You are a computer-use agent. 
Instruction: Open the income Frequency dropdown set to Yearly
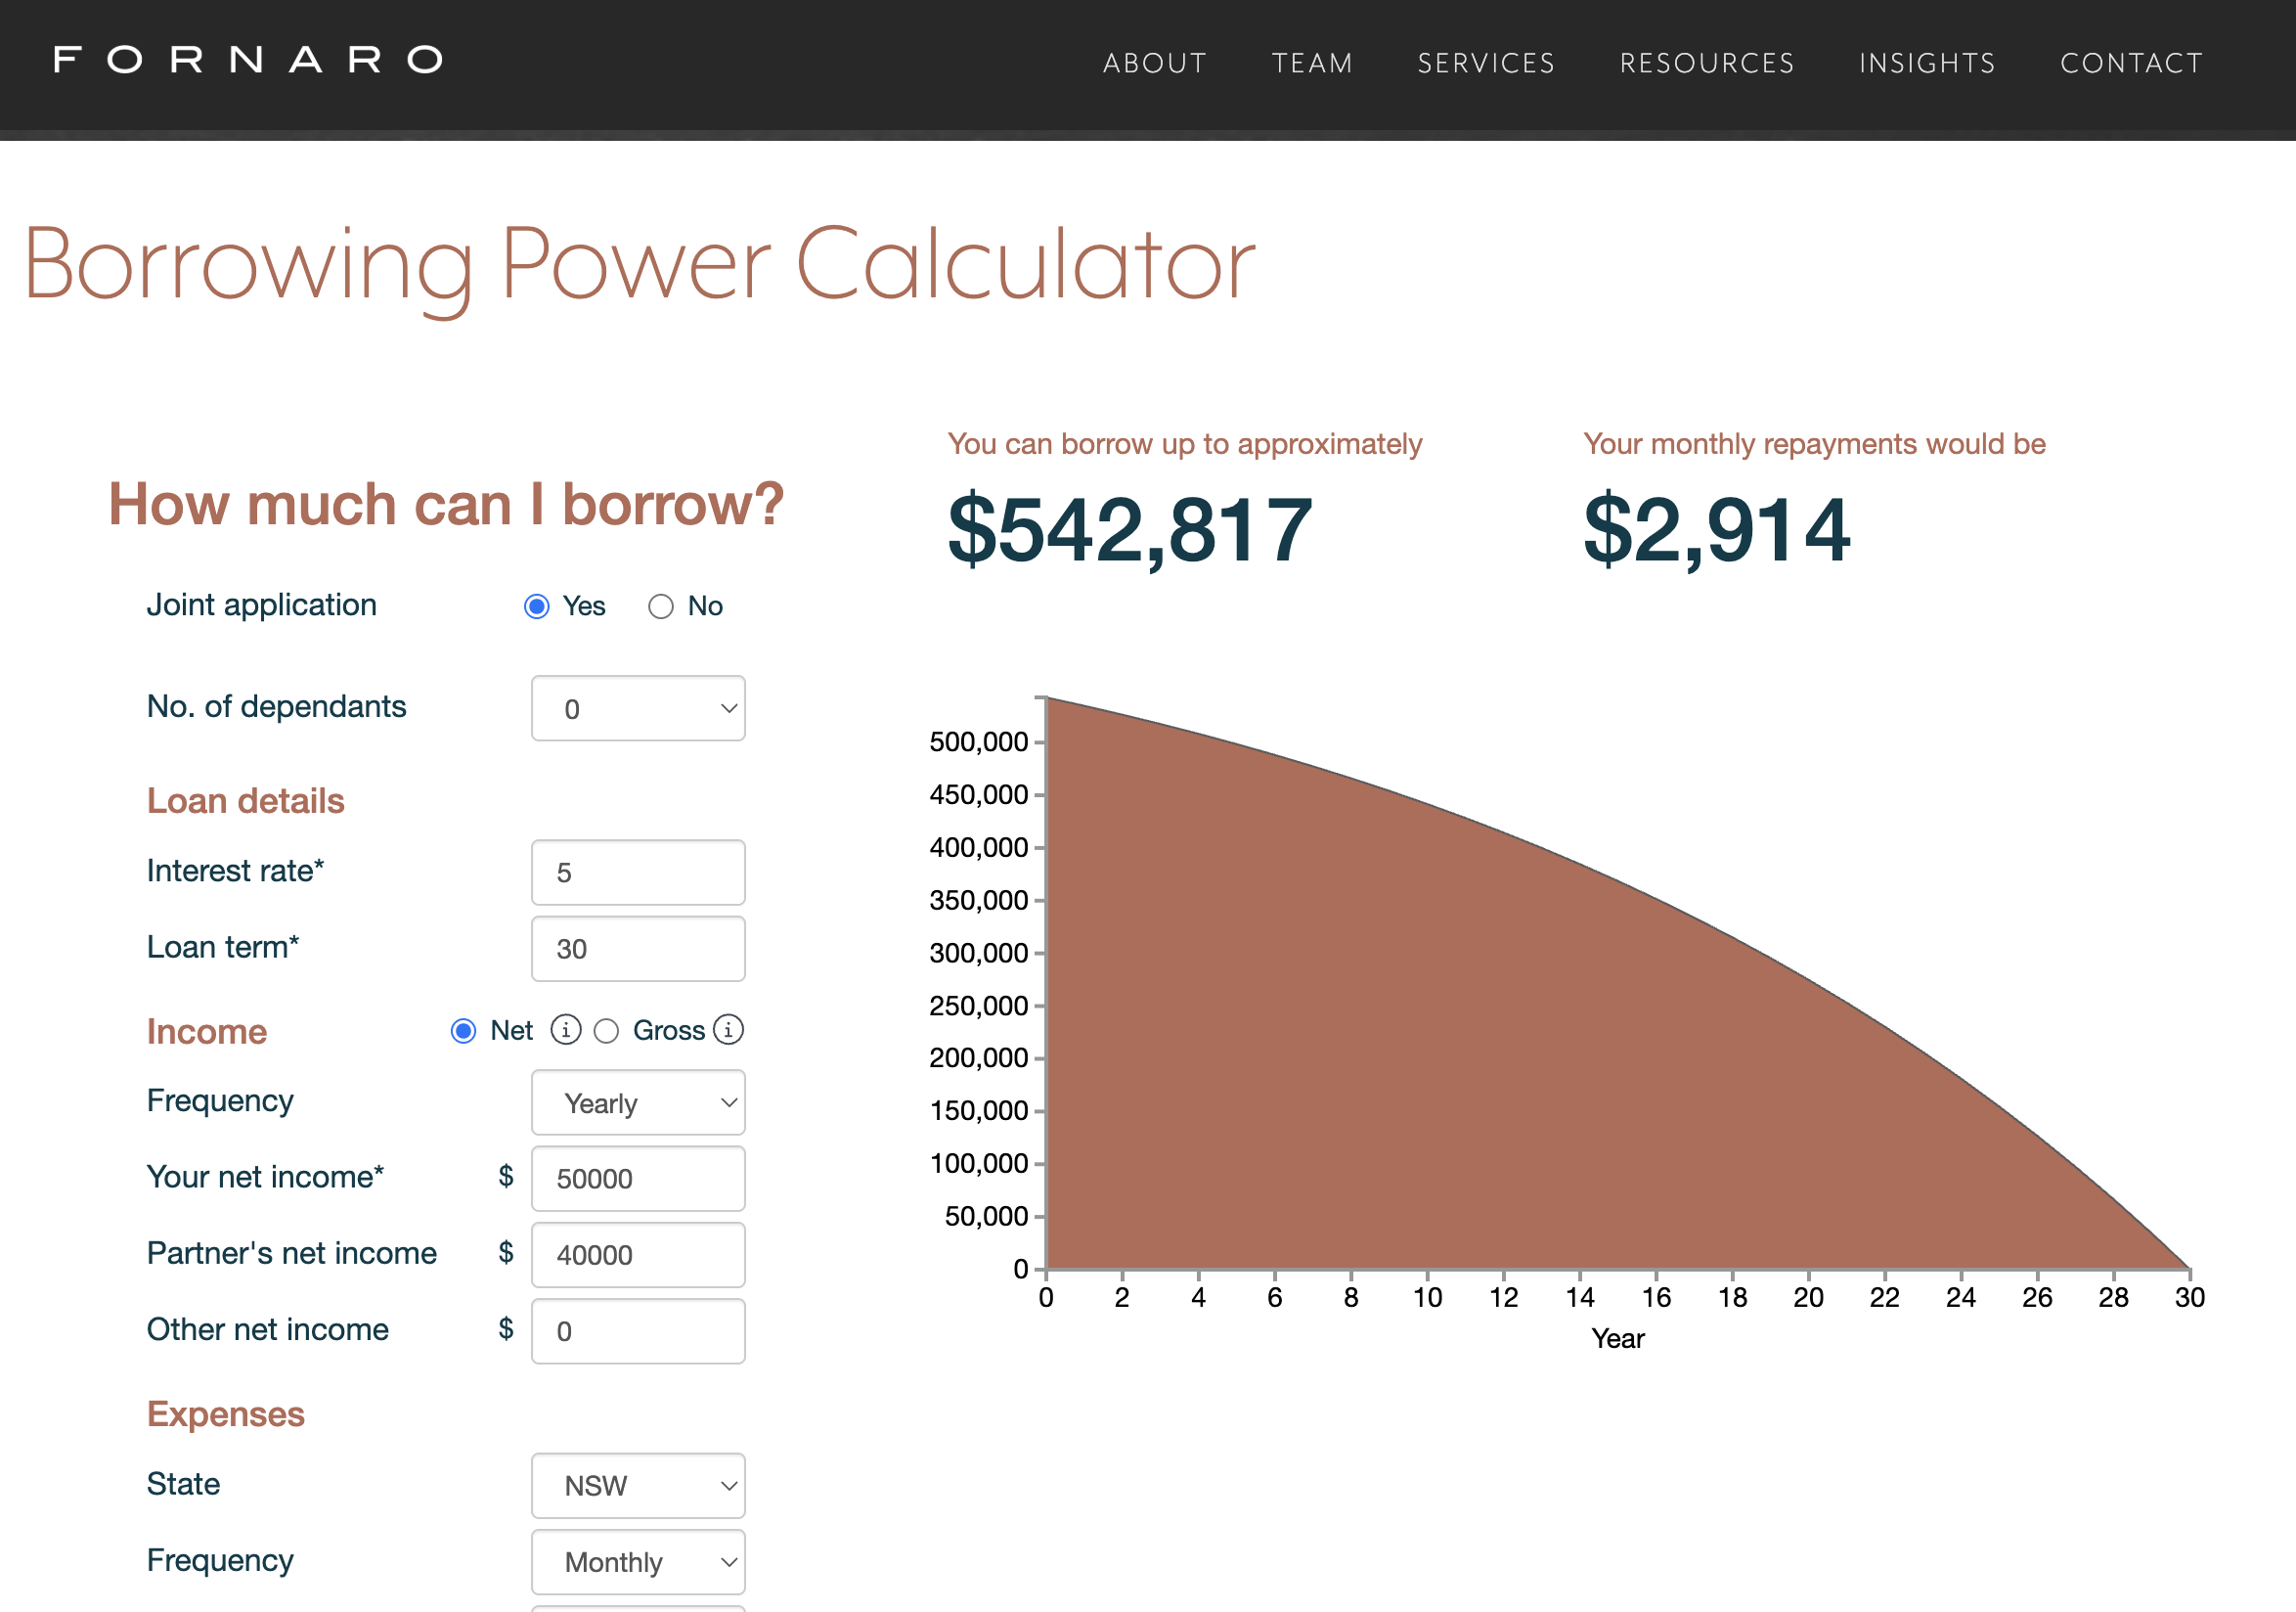(638, 1102)
